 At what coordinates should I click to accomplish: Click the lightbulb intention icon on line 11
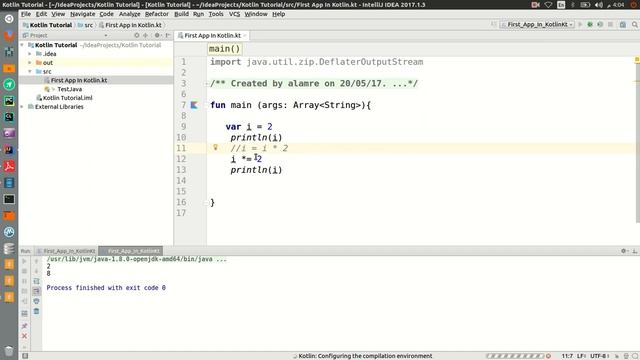coord(216,147)
